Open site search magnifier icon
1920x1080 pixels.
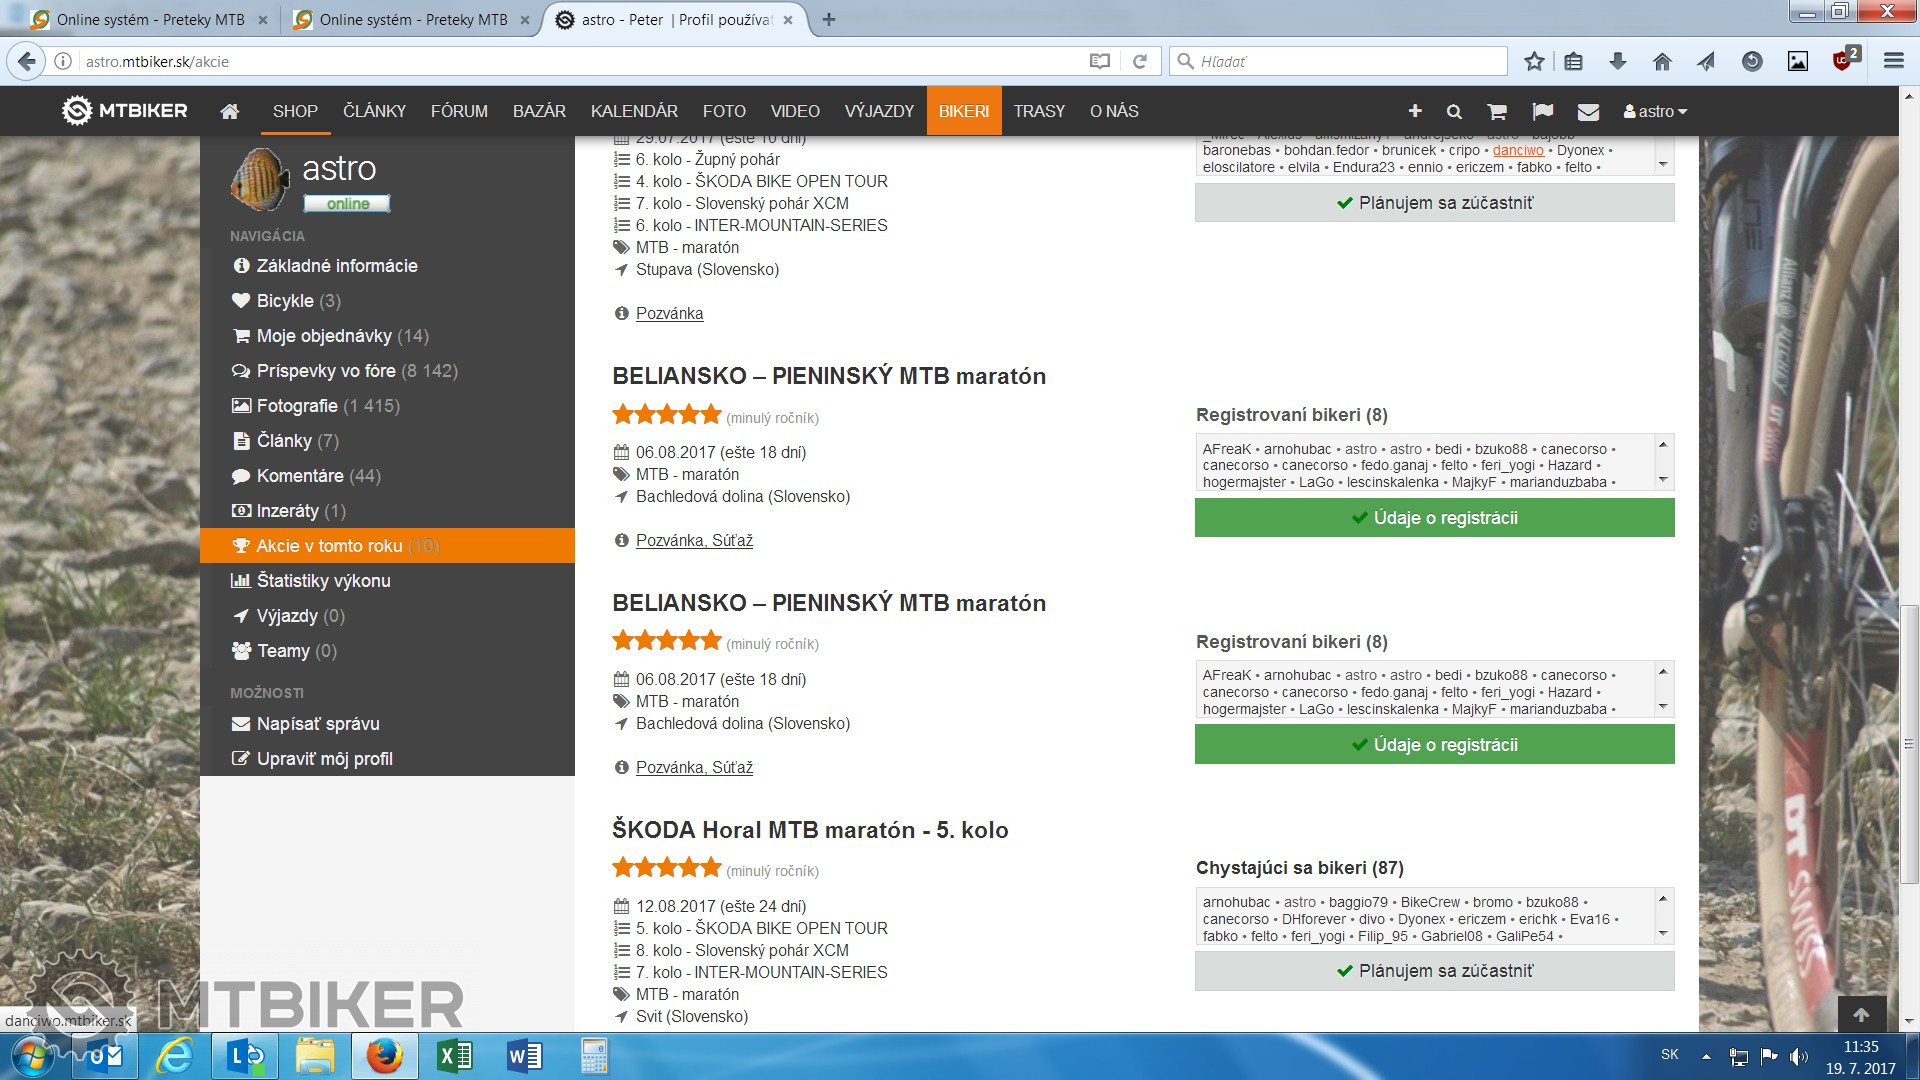click(x=1454, y=112)
